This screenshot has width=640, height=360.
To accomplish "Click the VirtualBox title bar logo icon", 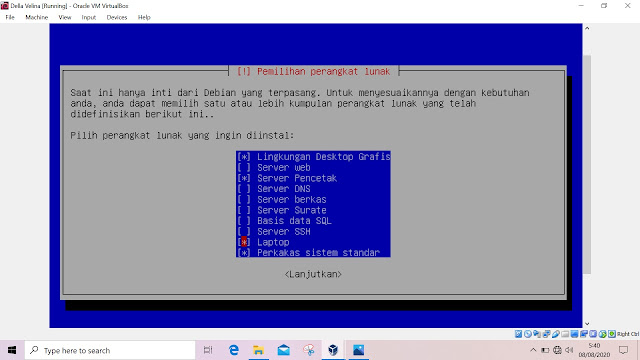I will point(4,6).
